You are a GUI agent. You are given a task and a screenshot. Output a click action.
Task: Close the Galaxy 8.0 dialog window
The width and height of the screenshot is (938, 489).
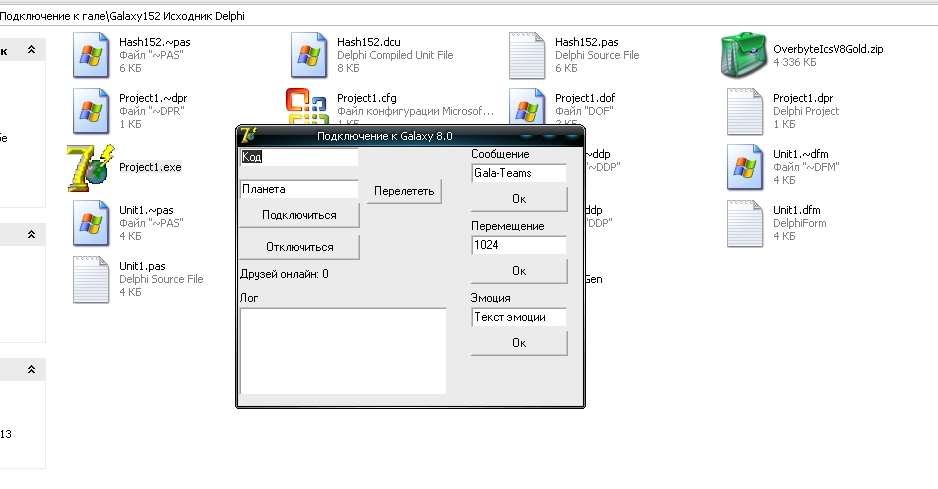pos(573,136)
